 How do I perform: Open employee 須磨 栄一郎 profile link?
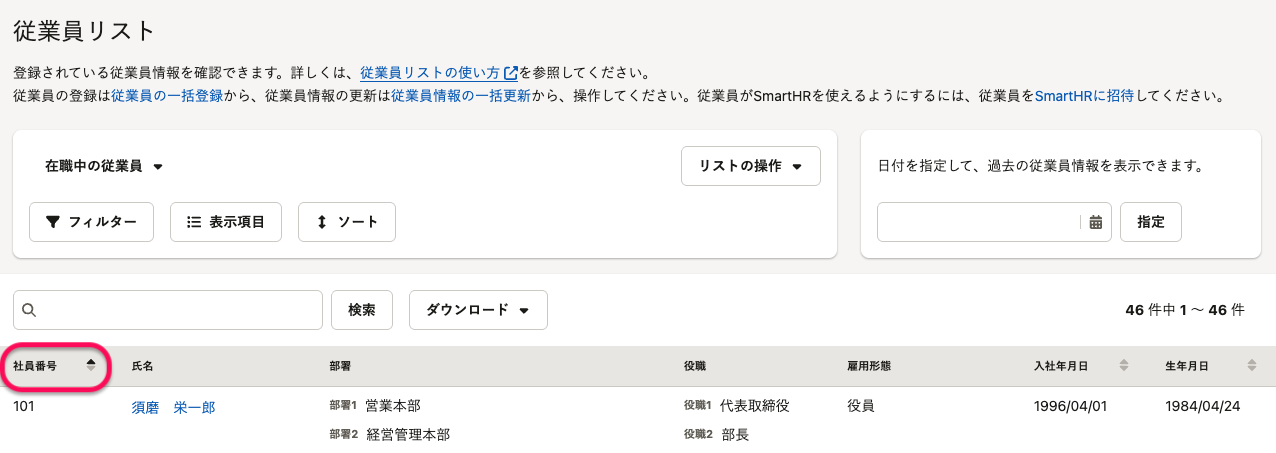point(173,407)
